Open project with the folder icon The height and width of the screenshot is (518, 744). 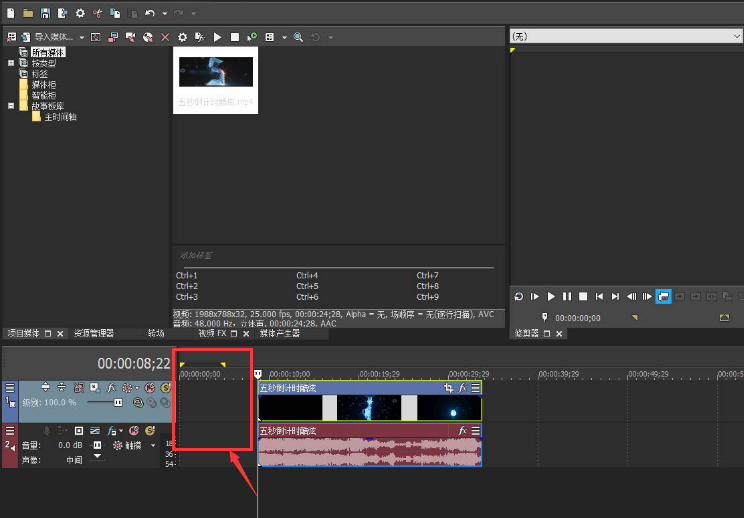28,13
